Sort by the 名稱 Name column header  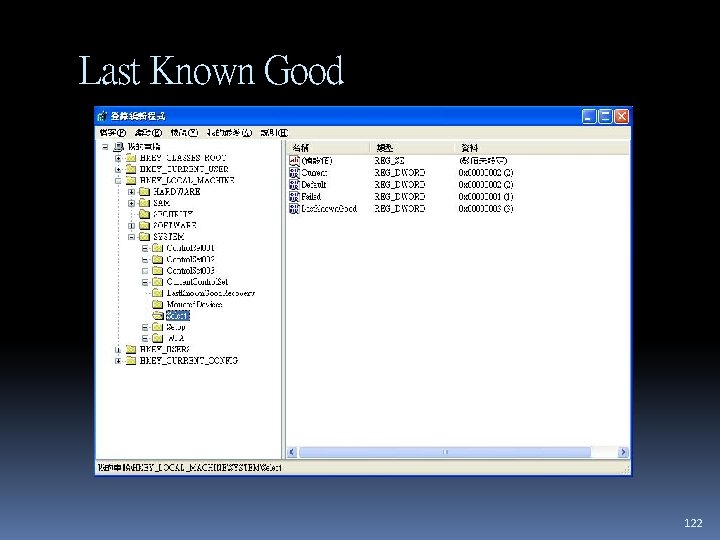point(328,148)
